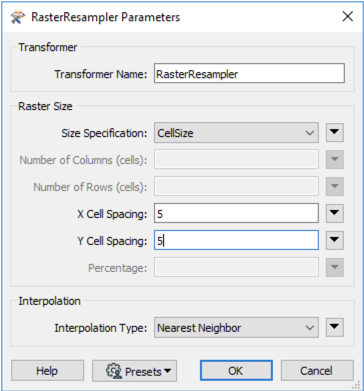Open the Interpolation Type dropdown list
The width and height of the screenshot is (364, 391).
236,328
